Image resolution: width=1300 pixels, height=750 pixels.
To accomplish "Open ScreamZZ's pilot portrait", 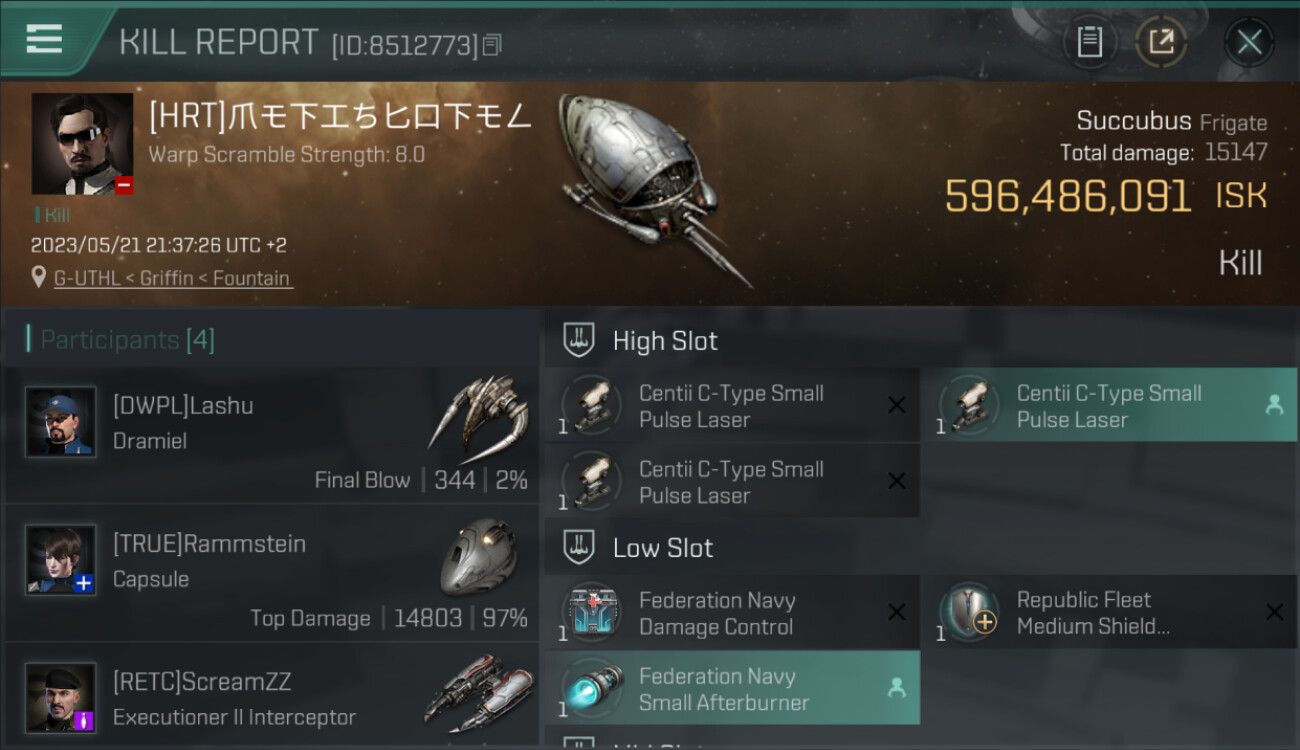I will (x=60, y=698).
